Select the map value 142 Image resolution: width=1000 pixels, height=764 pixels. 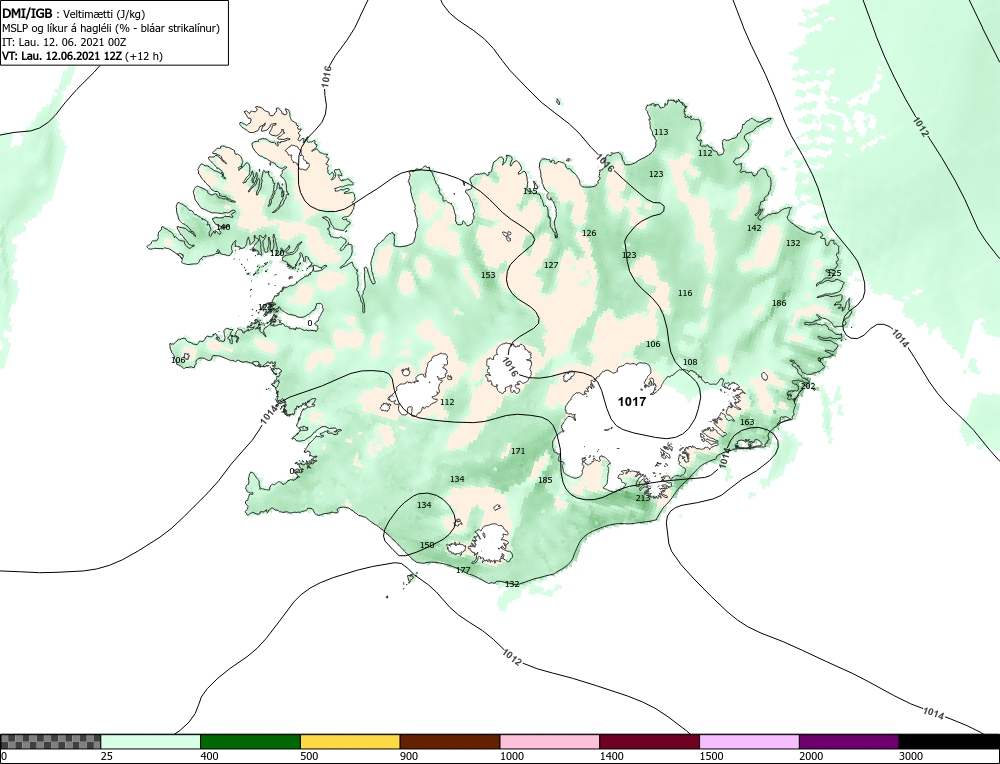click(x=754, y=228)
